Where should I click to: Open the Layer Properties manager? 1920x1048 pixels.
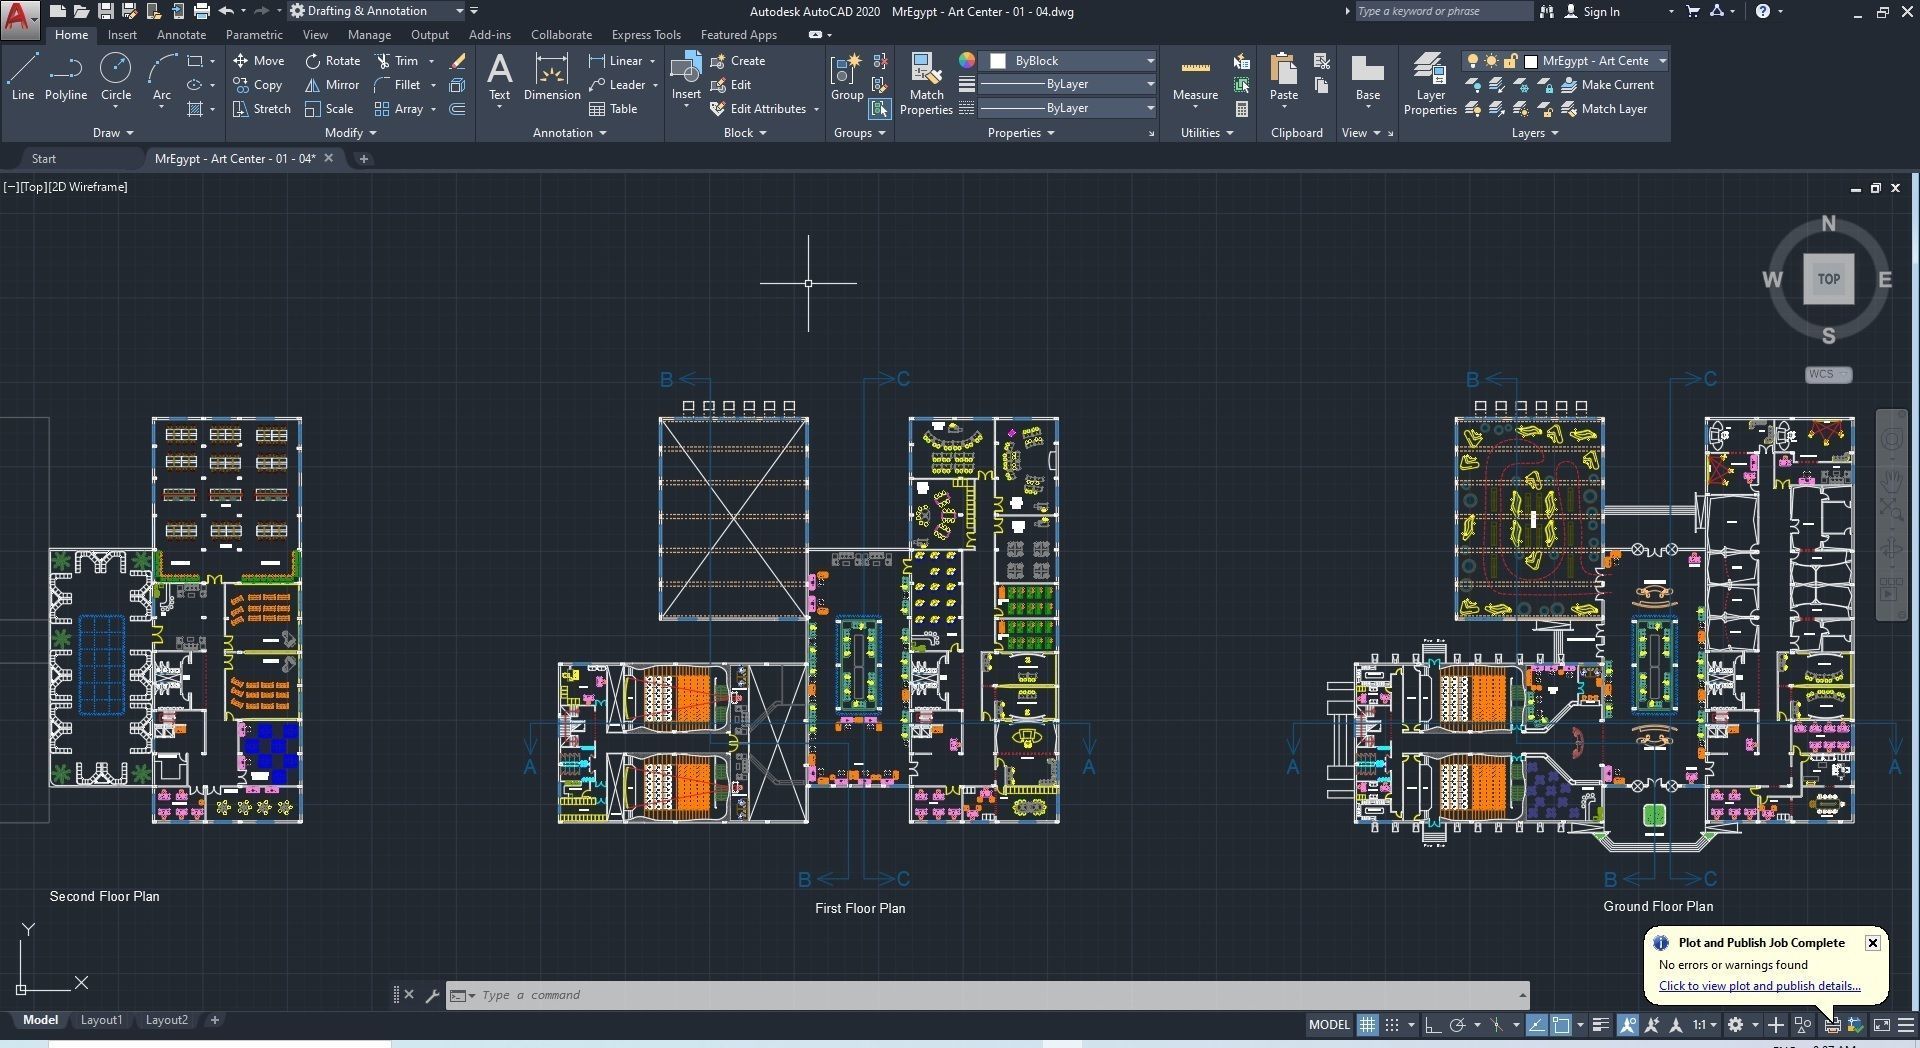[x=1430, y=84]
